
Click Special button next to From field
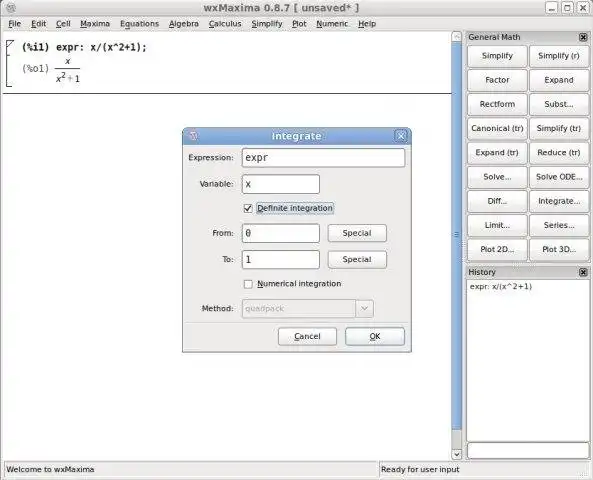[357, 233]
